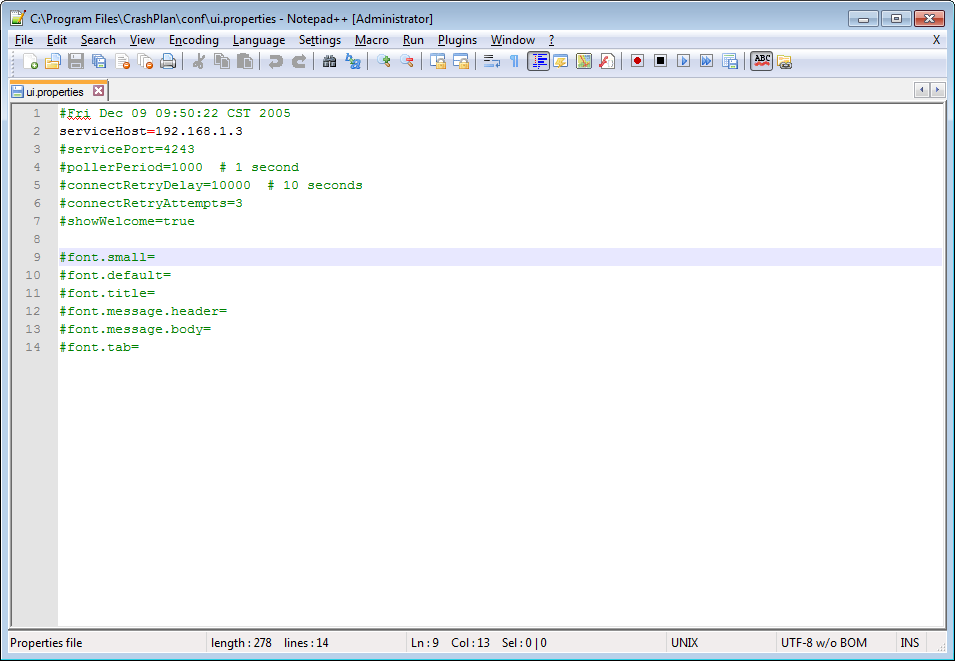The image size is (955, 661).
Task: Select the ui.properties tab
Action: (55, 92)
